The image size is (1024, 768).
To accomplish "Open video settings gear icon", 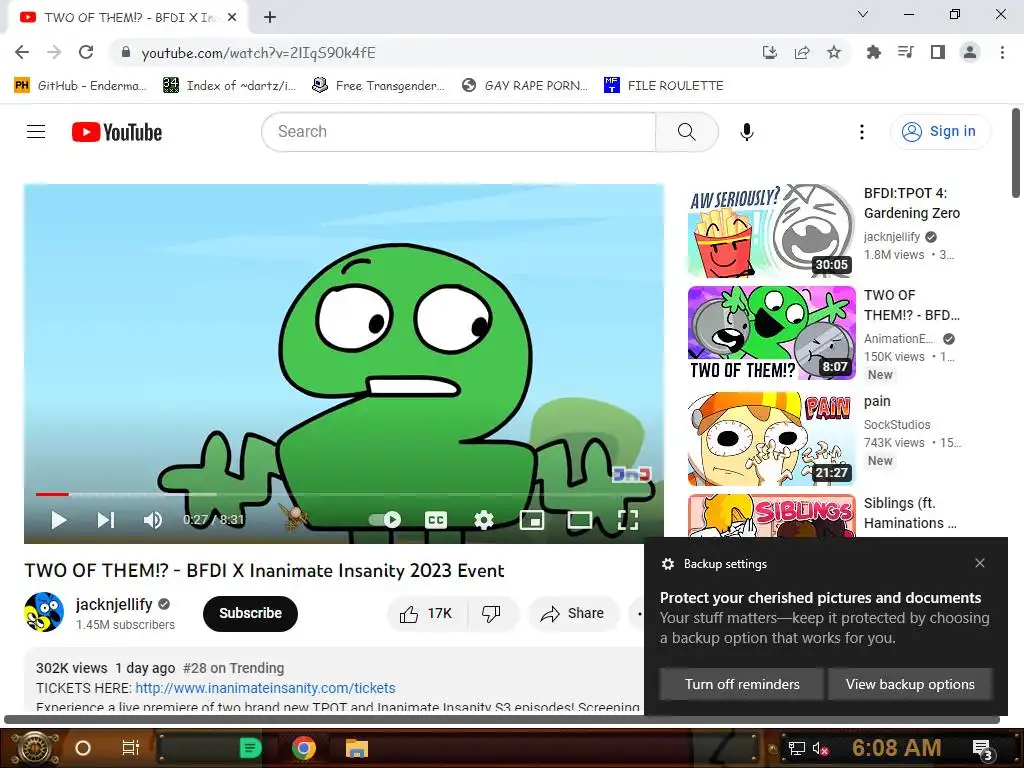I will (x=483, y=520).
